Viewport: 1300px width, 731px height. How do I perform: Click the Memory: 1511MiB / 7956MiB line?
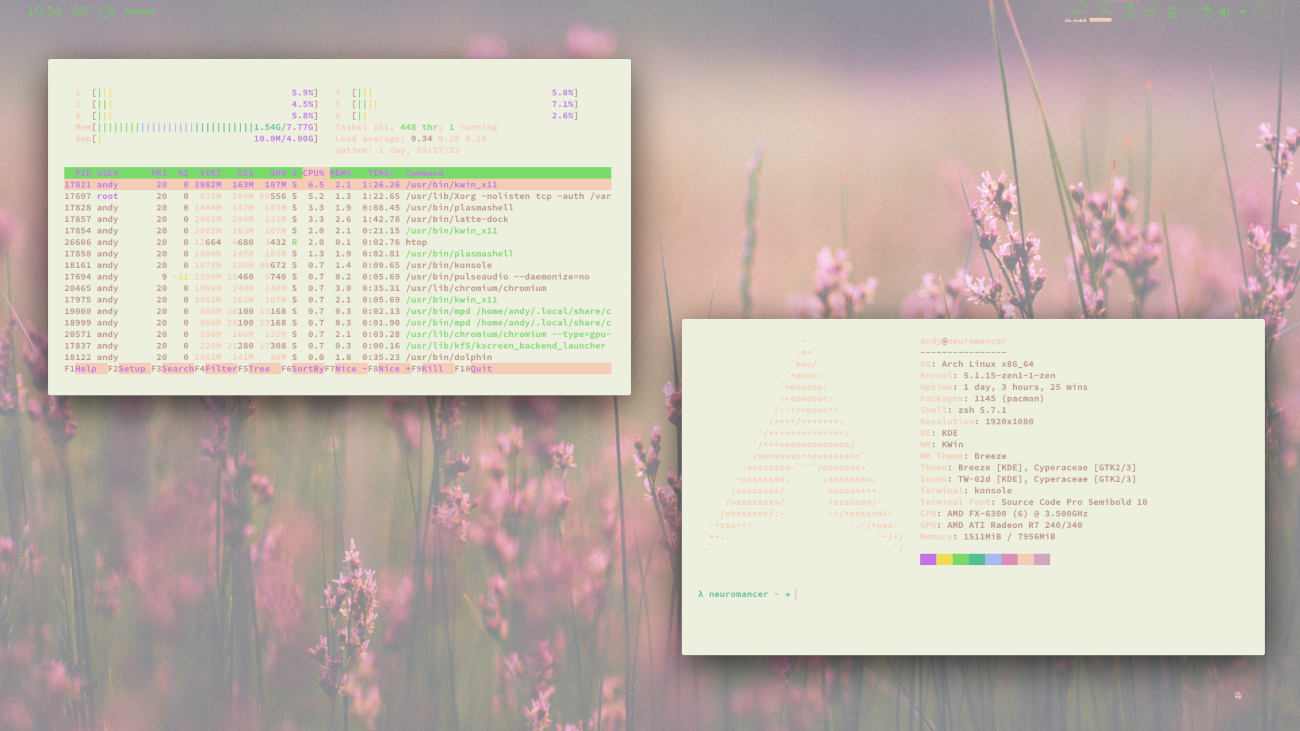click(988, 537)
